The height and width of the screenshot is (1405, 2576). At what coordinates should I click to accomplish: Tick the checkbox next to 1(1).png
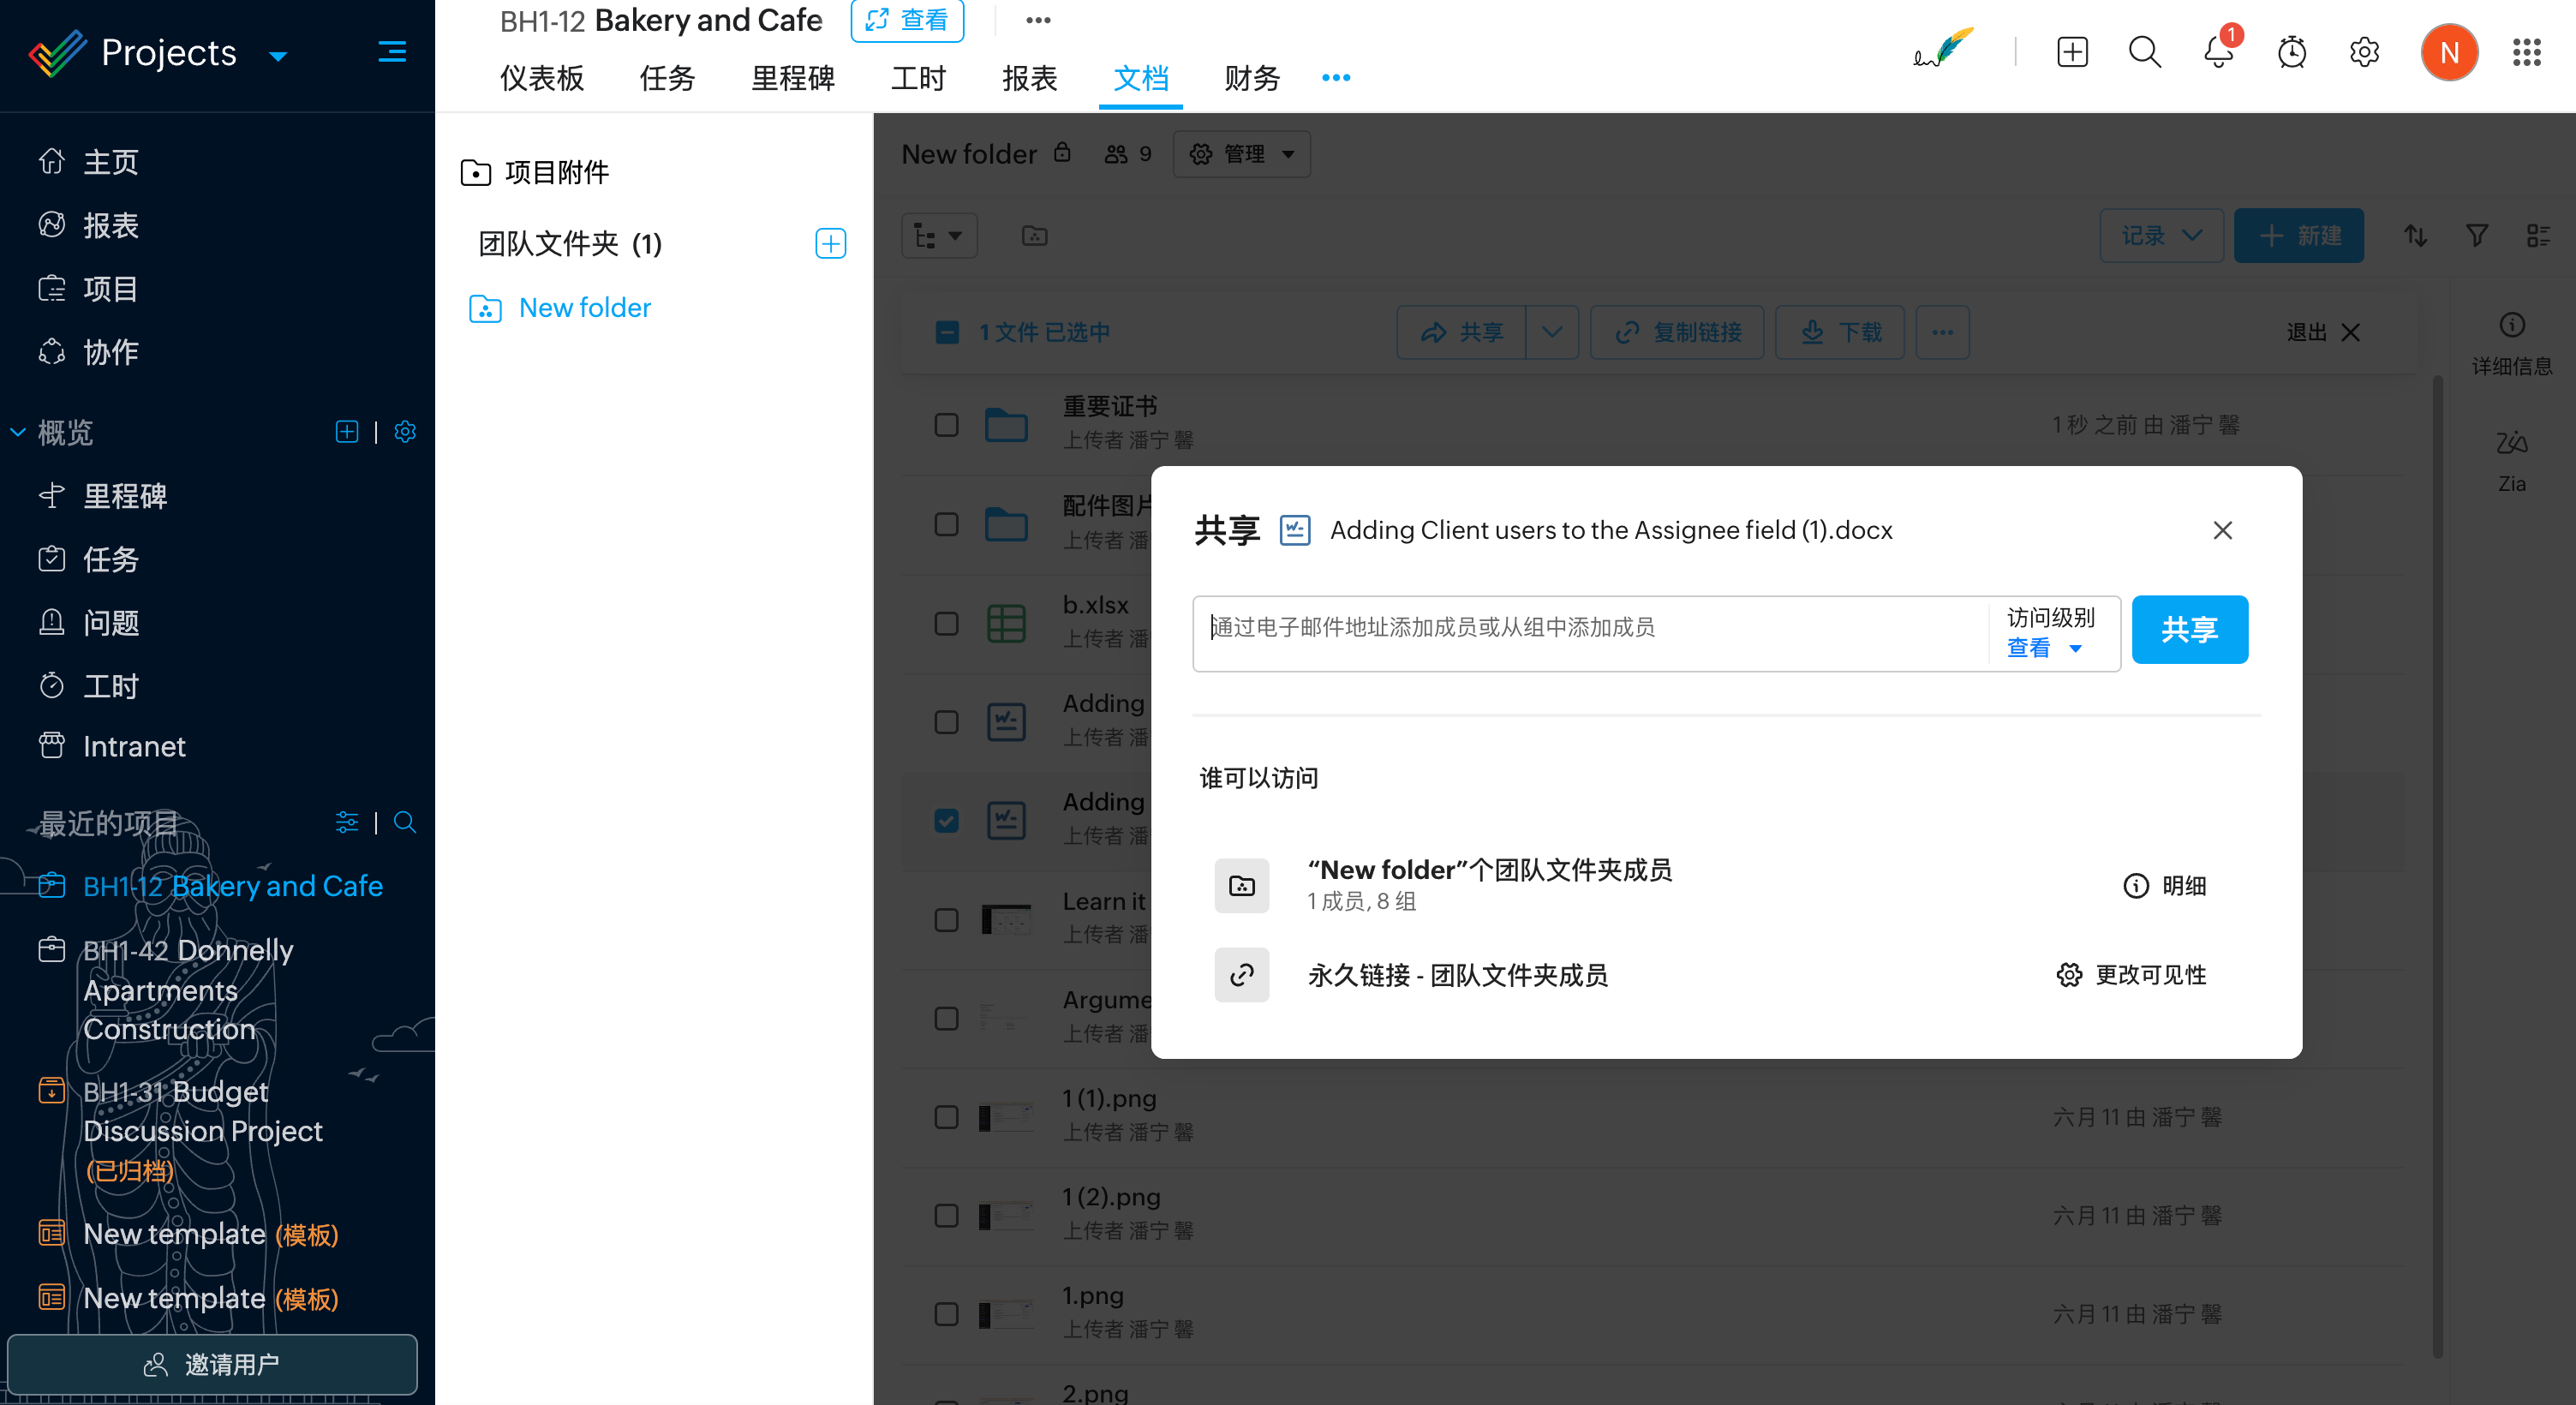(x=946, y=1117)
